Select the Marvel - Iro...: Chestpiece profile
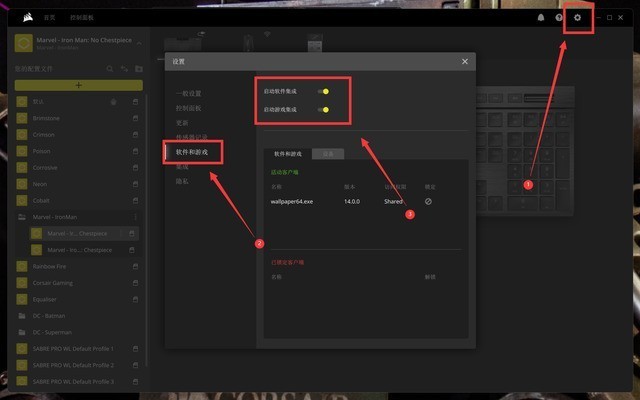640x400 pixels. coord(80,250)
